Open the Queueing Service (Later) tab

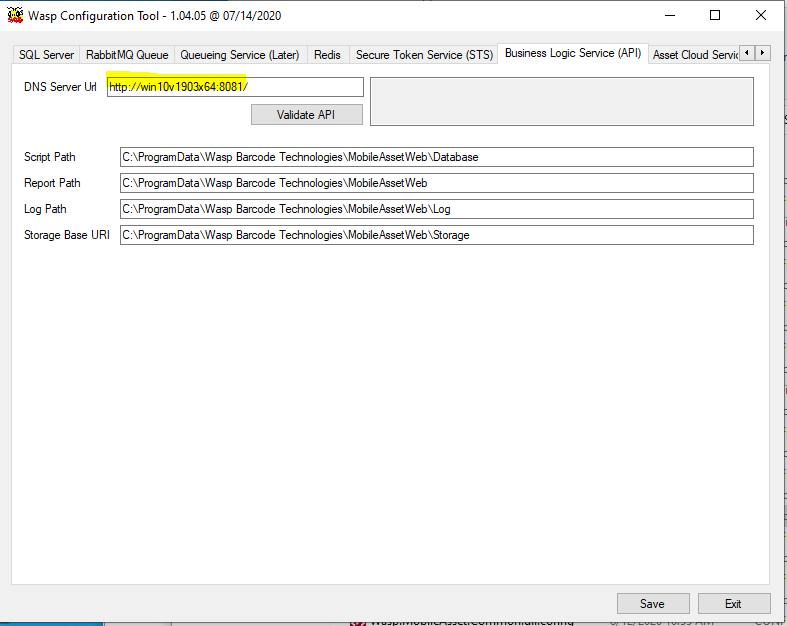[x=240, y=55]
